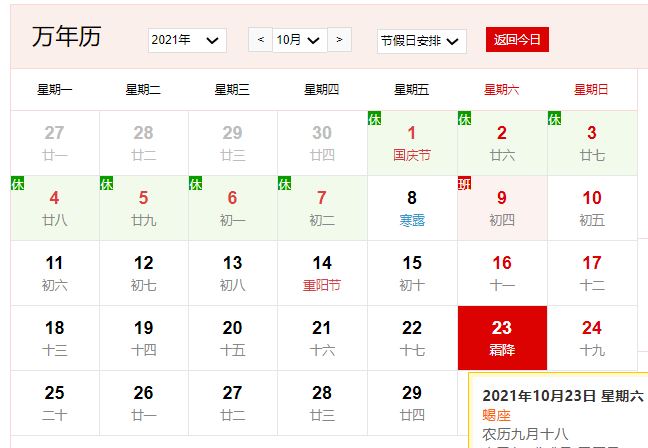Go to the previous month
The width and height of the screenshot is (648, 448).
point(260,40)
